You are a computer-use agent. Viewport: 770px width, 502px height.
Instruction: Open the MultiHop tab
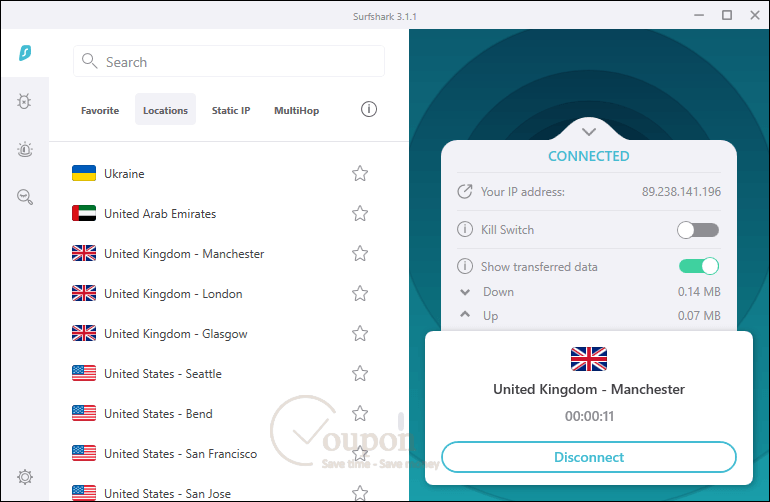click(x=297, y=111)
